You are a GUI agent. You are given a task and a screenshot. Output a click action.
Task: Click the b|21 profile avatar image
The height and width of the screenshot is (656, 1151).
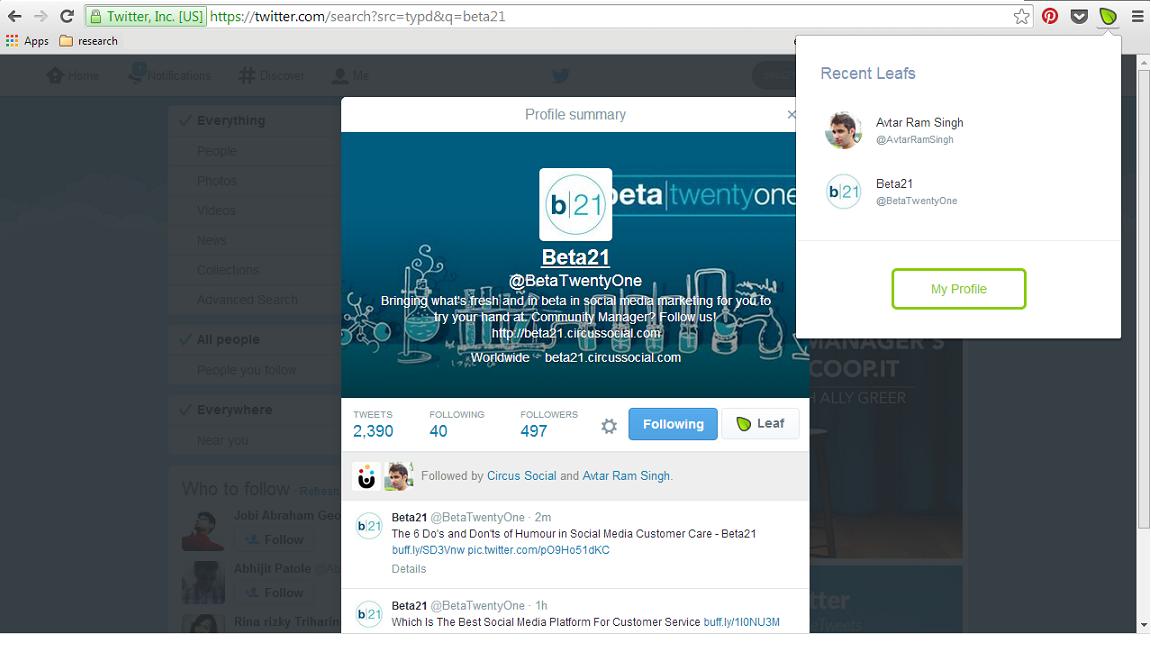point(576,205)
